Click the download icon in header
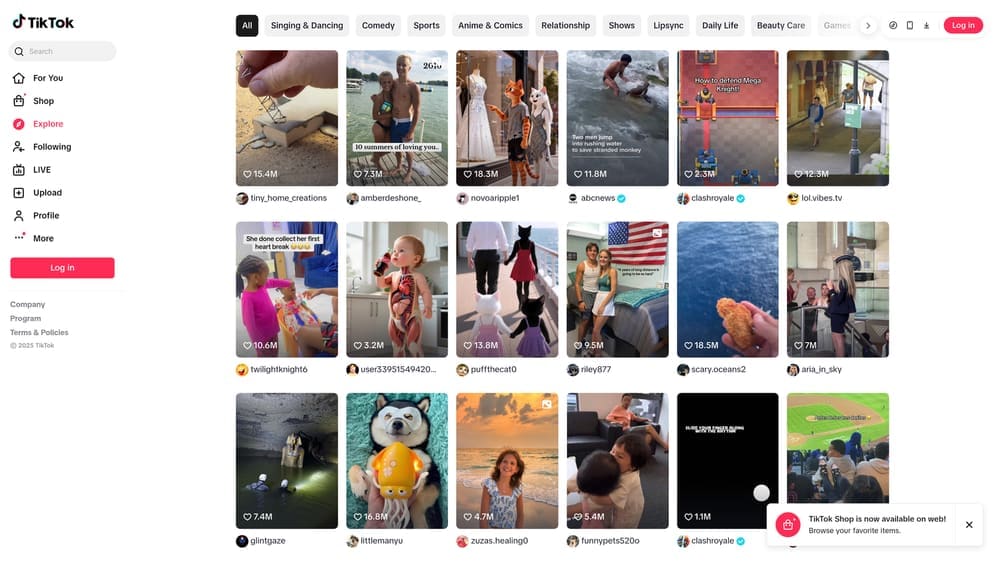 (x=926, y=26)
